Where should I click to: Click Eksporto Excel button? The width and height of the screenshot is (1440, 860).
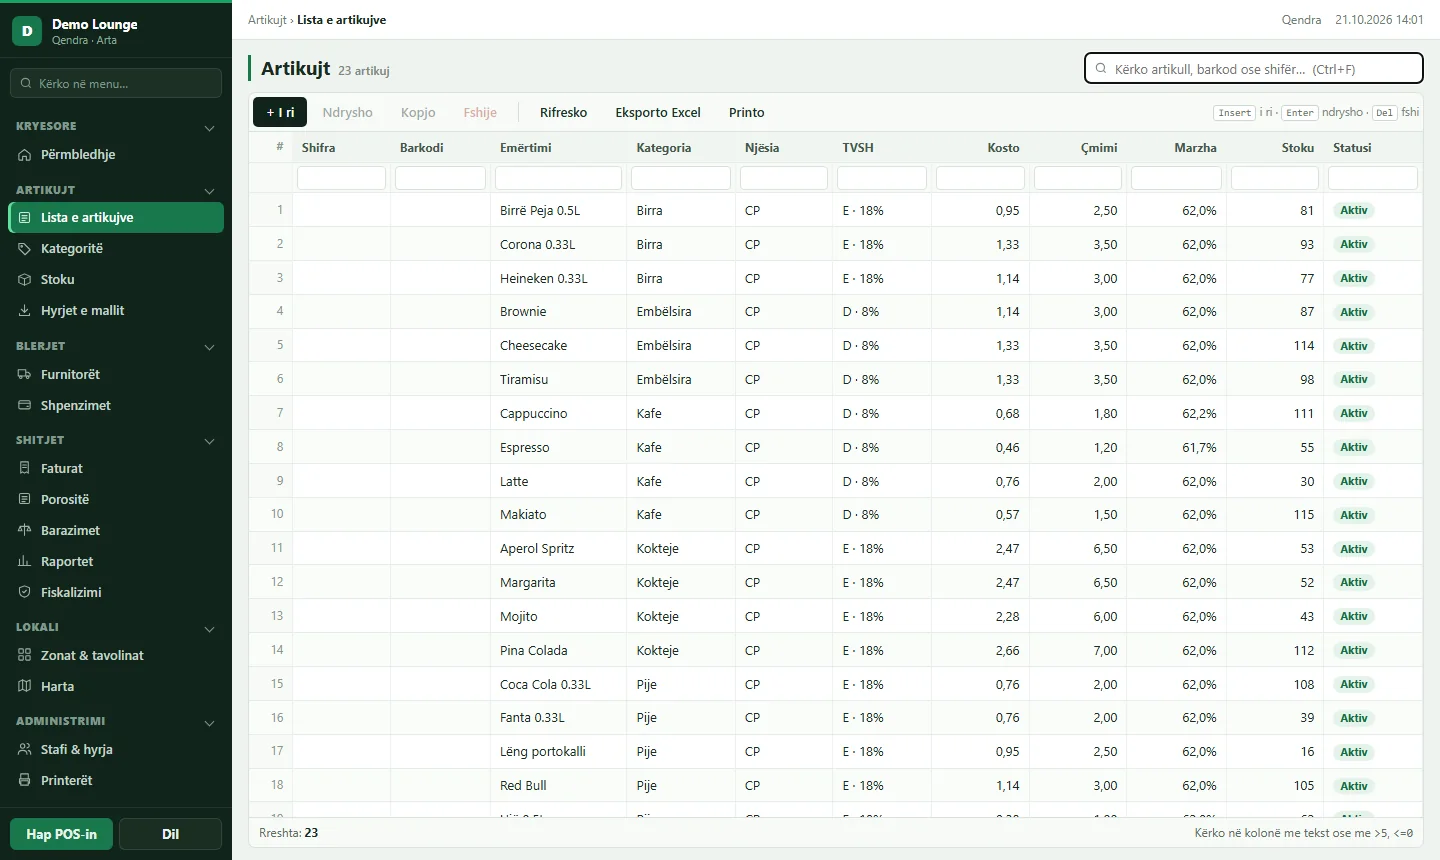tap(658, 113)
